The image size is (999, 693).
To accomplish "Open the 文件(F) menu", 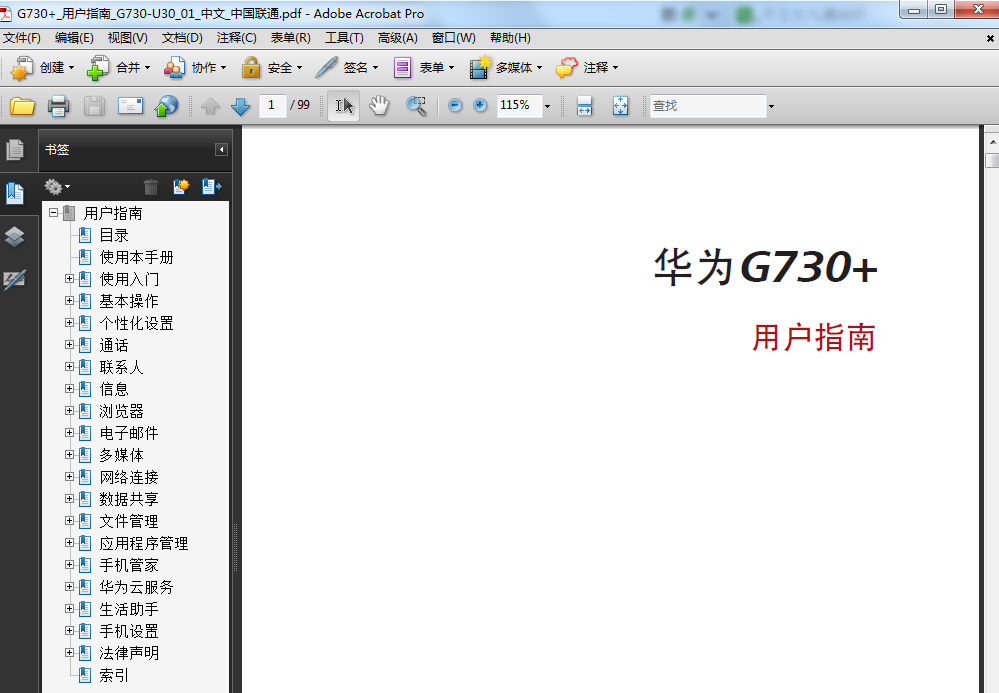I will pyautogui.click(x=22, y=38).
